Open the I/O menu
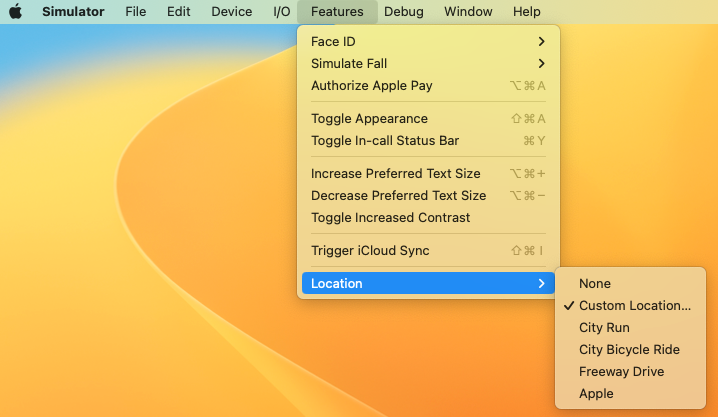 pyautogui.click(x=282, y=11)
